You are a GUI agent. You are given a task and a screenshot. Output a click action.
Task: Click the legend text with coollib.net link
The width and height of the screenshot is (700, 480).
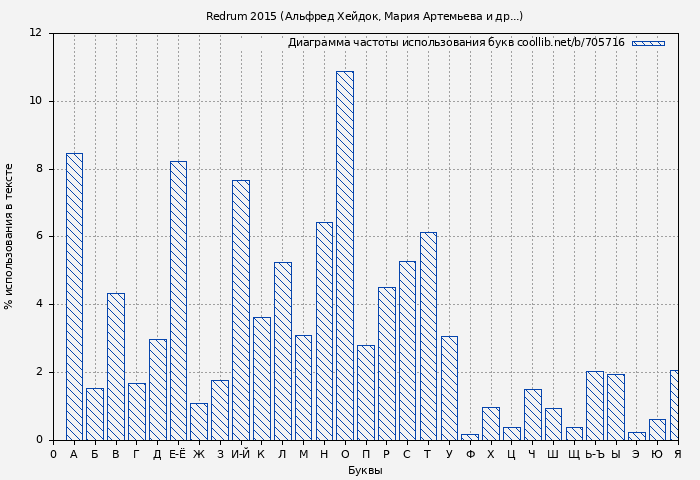coord(456,43)
